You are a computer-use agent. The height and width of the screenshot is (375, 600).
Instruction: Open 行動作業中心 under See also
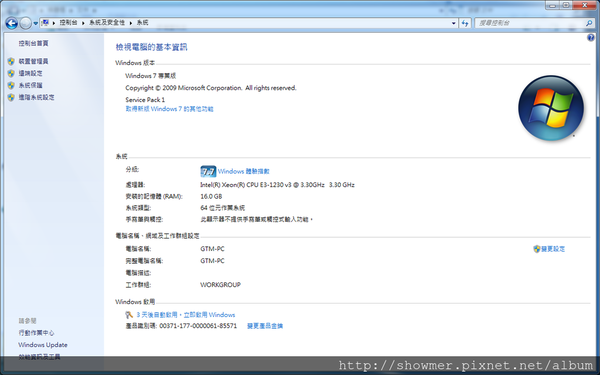pyautogui.click(x=36, y=333)
